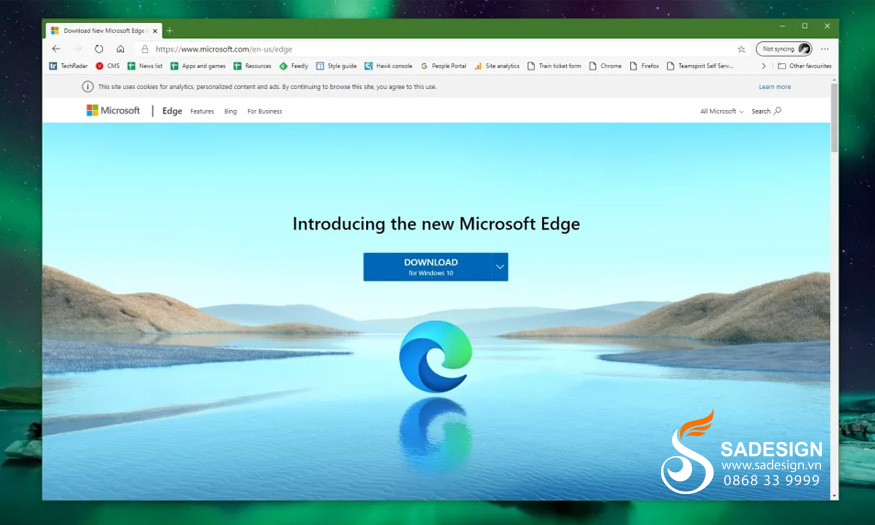
Task: Click the Edge logo in the hero image
Action: coord(435,356)
